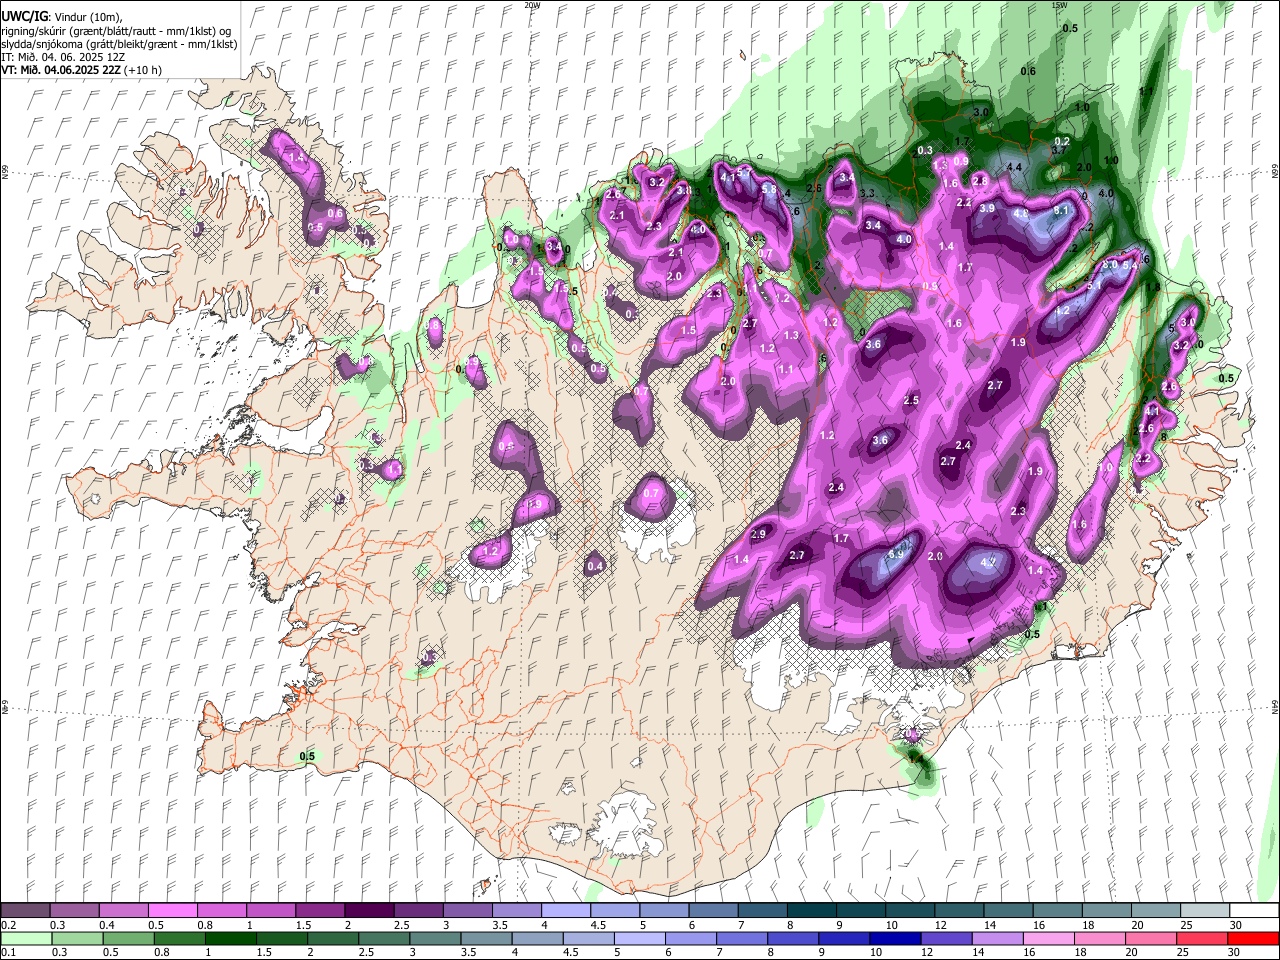
Task: Pick upper snow scale swatch between 14 and 16
Action: (x=1008, y=910)
